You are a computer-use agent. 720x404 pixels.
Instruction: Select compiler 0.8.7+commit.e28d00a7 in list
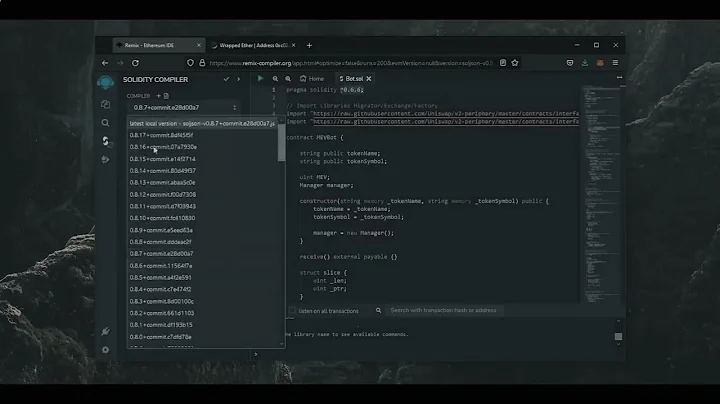coord(202,254)
